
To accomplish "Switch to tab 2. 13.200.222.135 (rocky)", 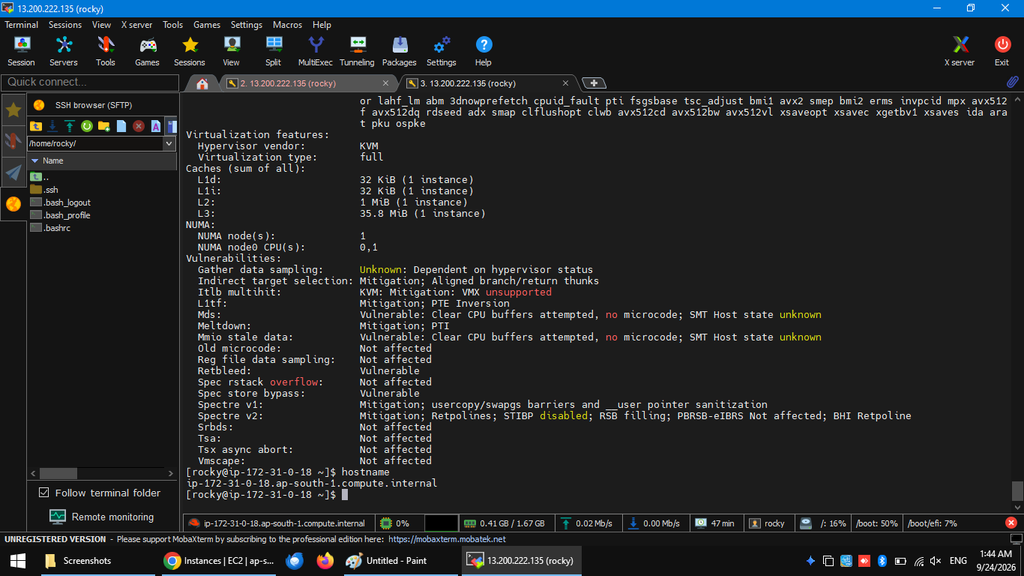I will pyautogui.click(x=288, y=84).
